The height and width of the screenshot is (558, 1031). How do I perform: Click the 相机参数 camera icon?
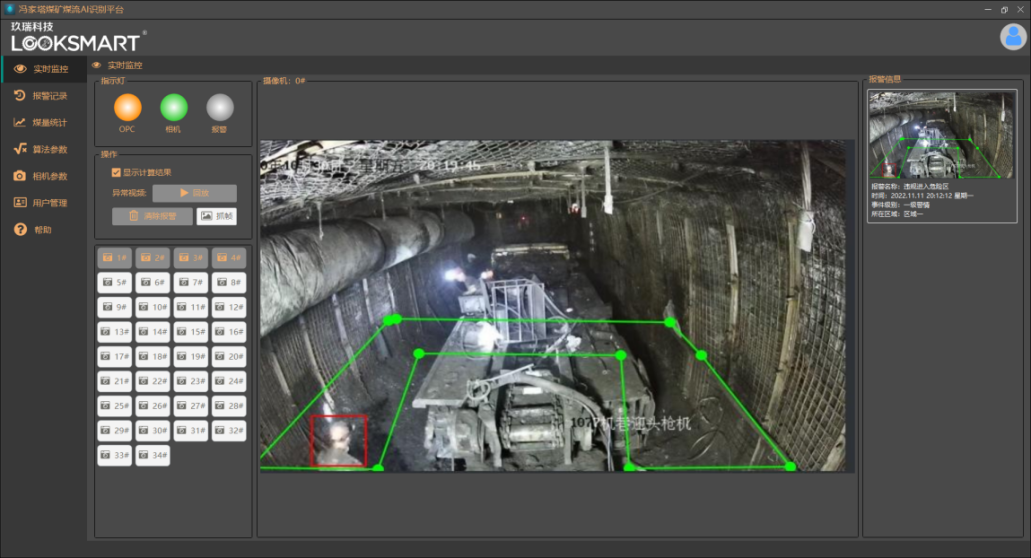(20, 176)
